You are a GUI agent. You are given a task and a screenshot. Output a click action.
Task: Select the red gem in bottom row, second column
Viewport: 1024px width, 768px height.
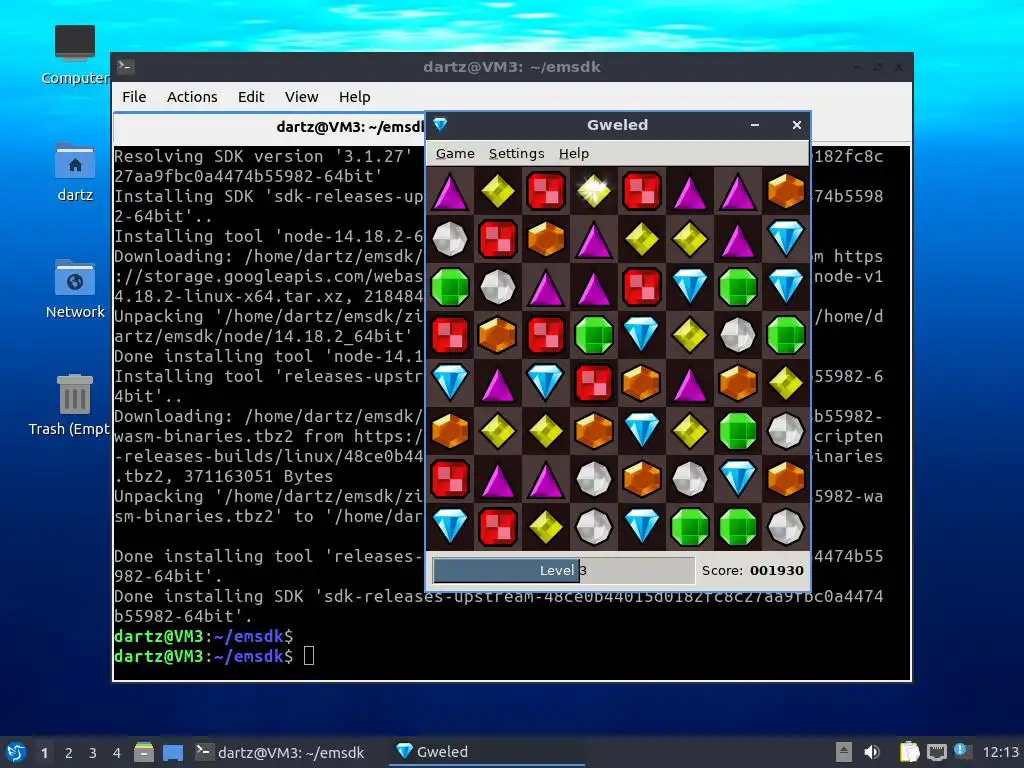pyautogui.click(x=498, y=526)
